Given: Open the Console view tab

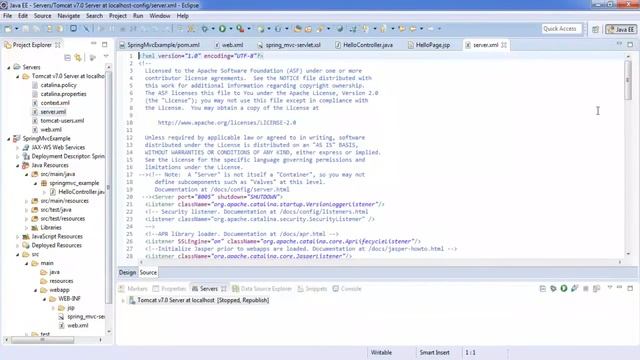Looking at the screenshot, I should pos(347,289).
